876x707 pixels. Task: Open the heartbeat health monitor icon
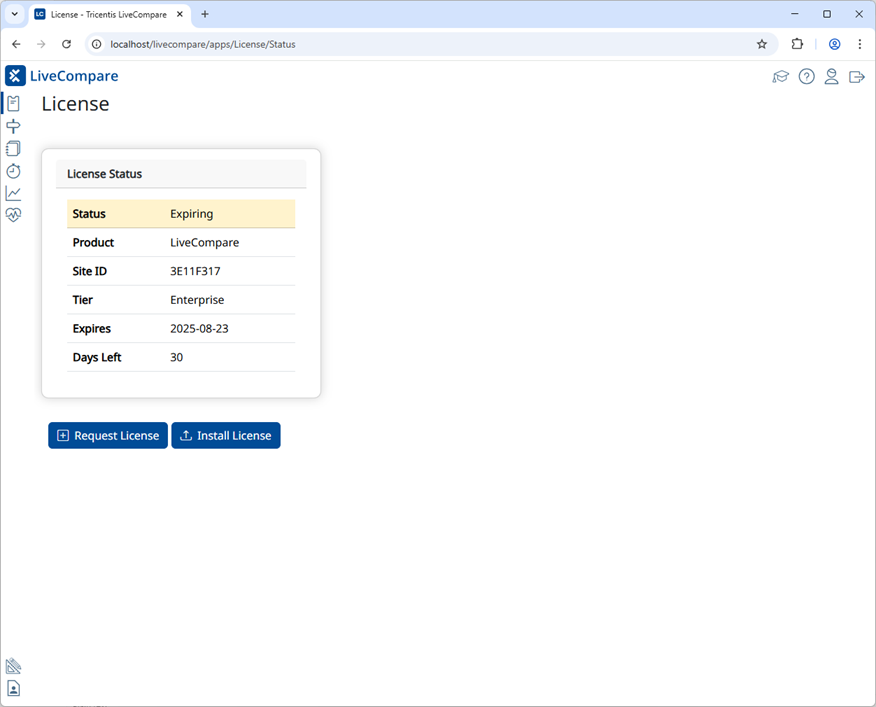pyautogui.click(x=13, y=214)
